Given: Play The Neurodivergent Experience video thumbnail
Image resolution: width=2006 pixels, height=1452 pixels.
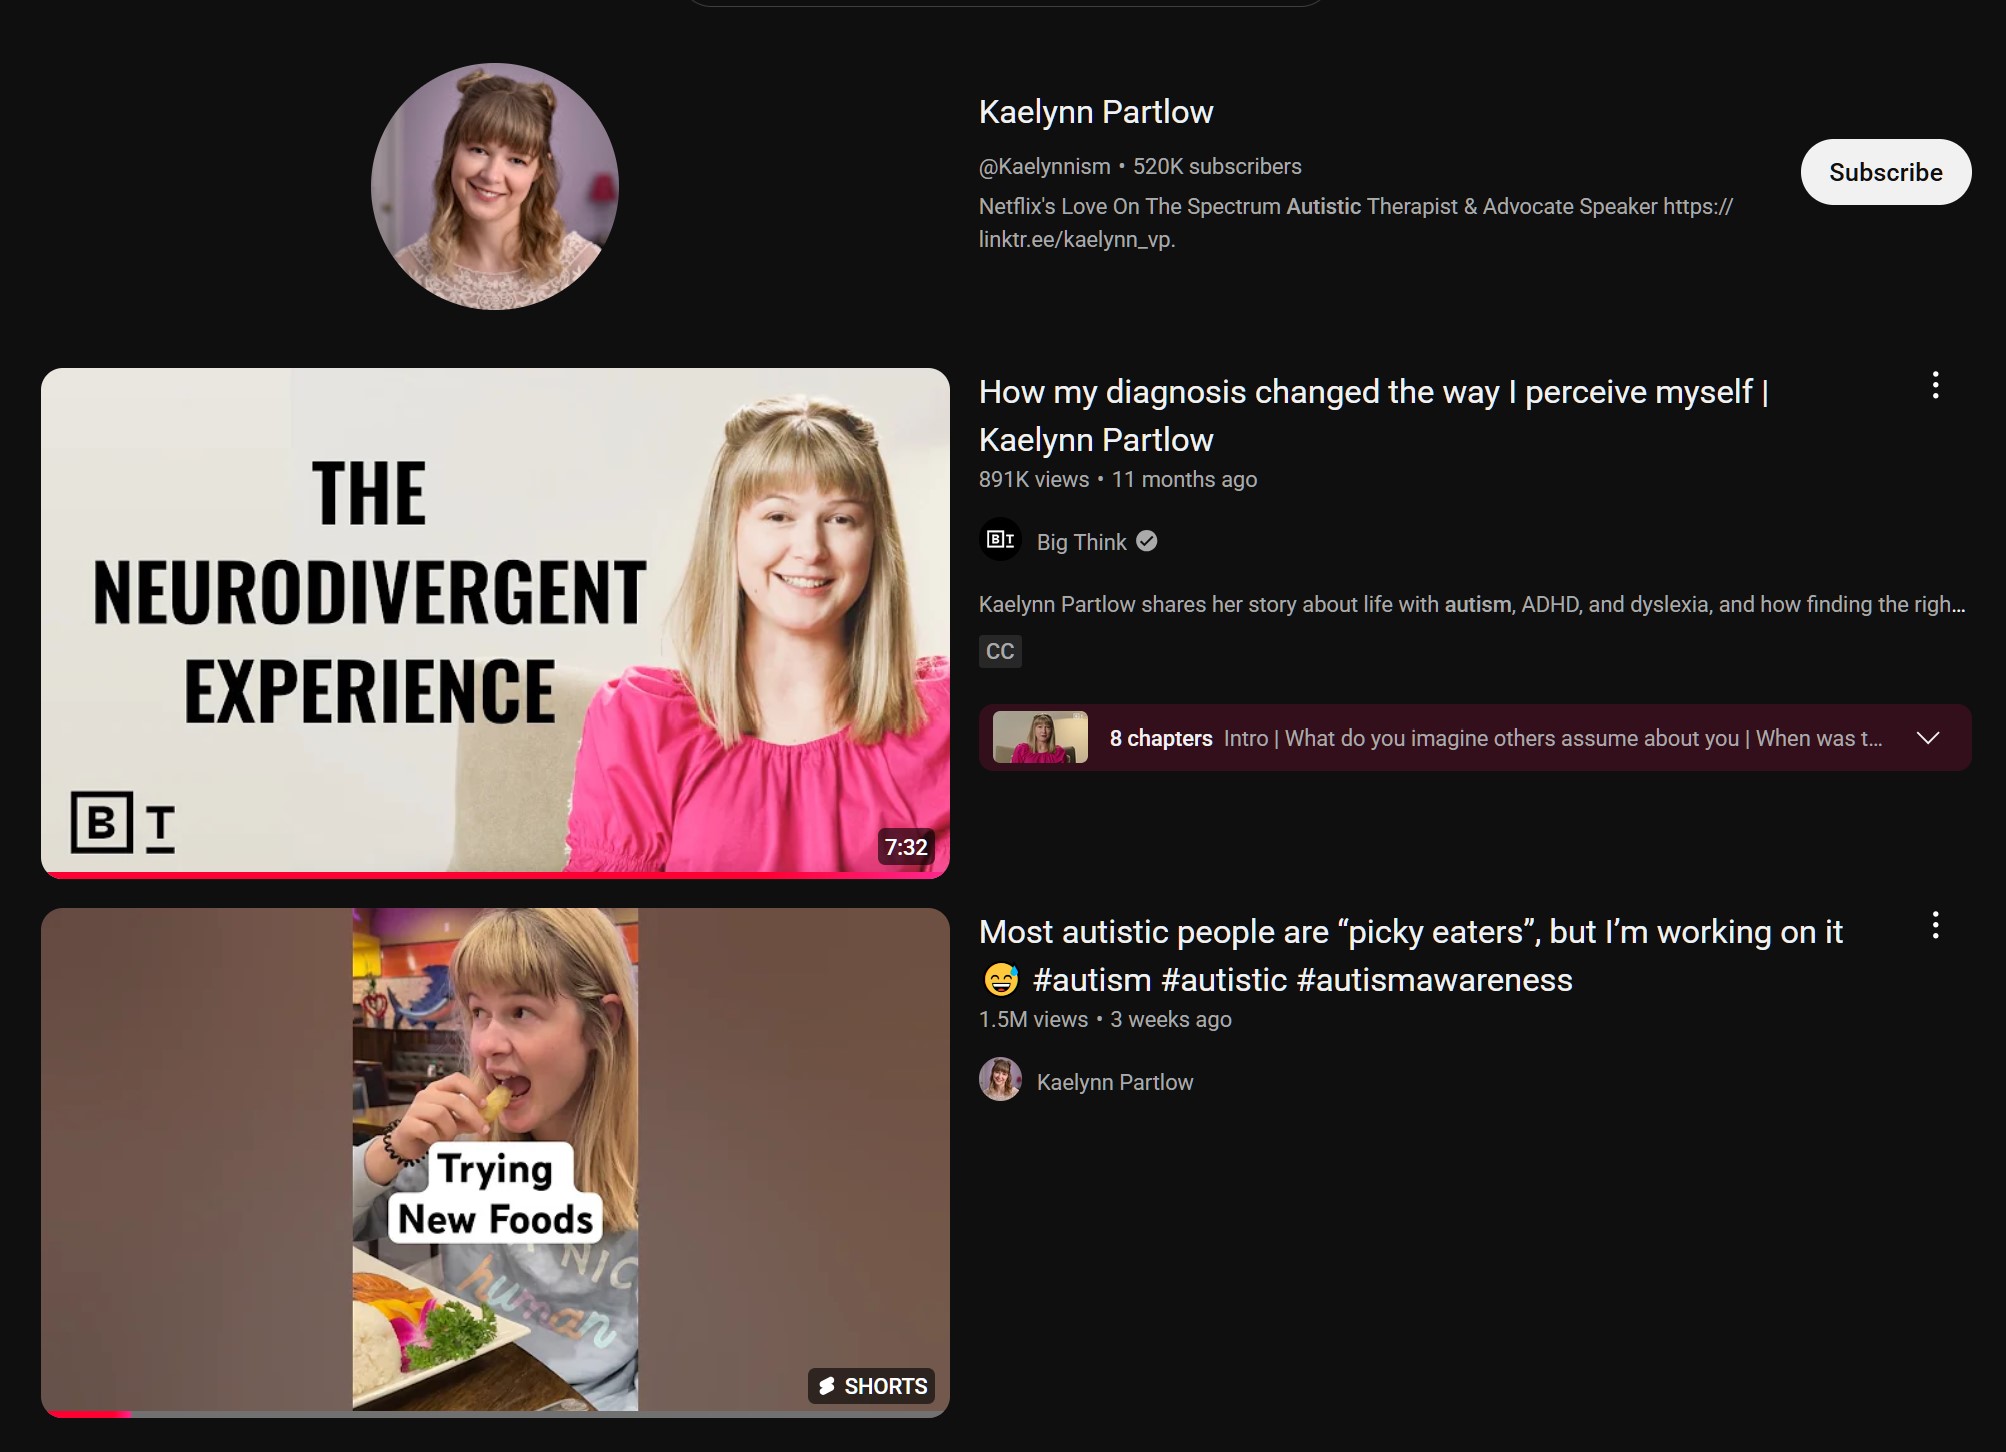Looking at the screenshot, I should 495,622.
